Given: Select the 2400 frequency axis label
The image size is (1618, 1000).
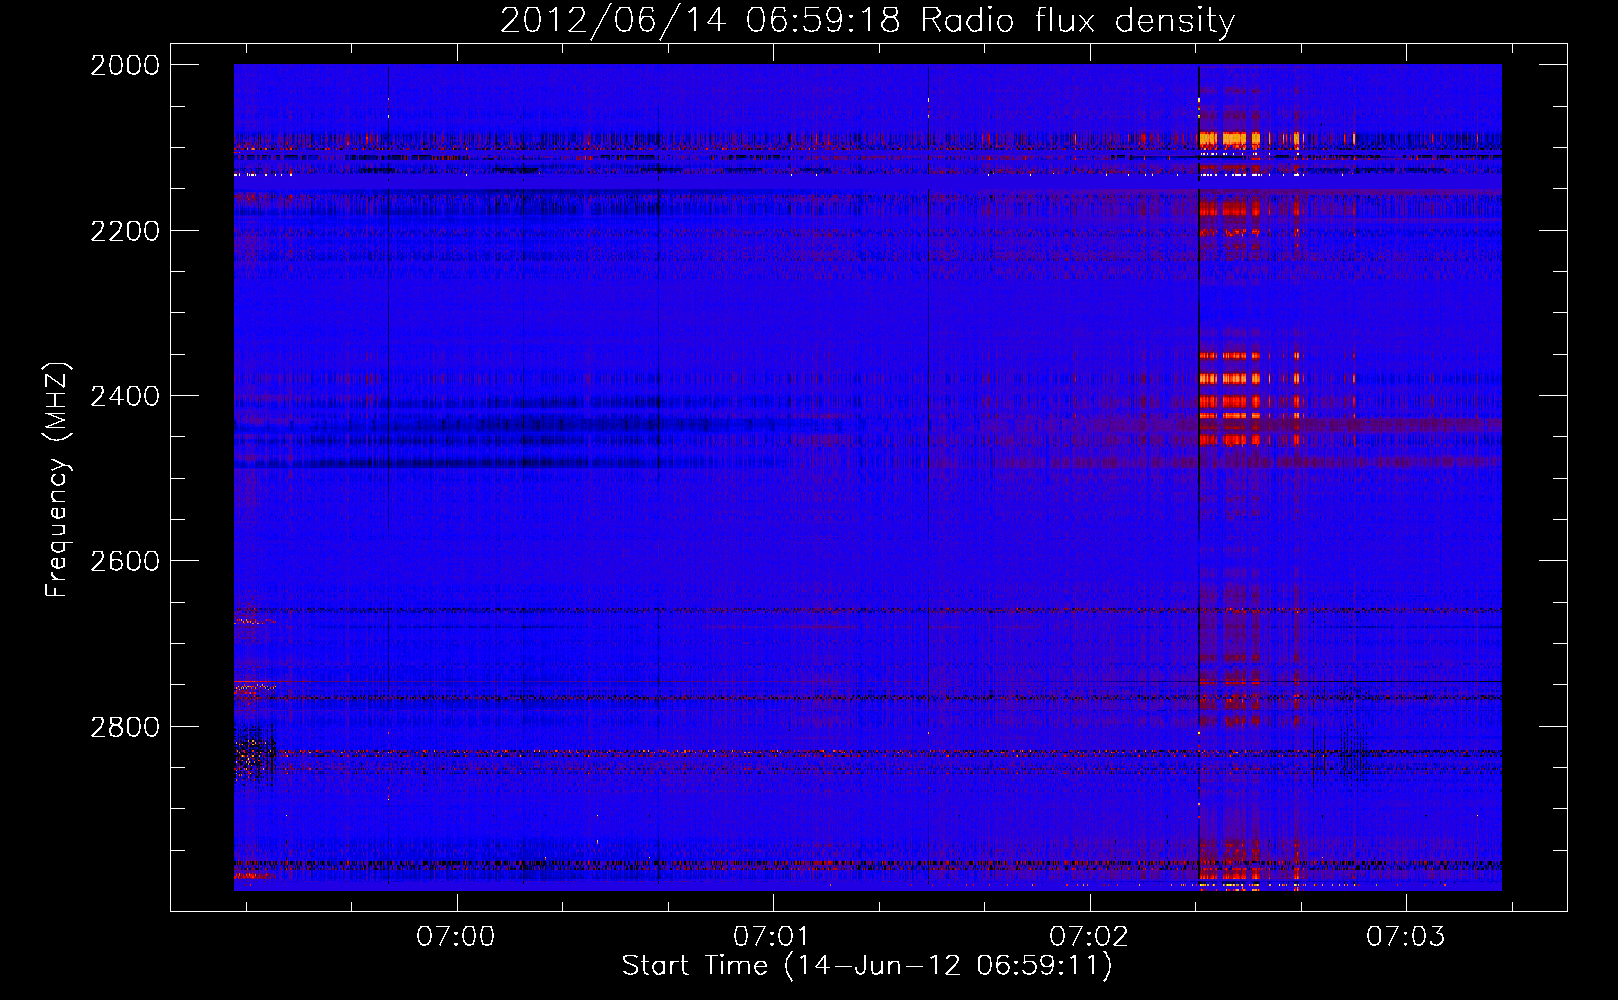Looking at the screenshot, I should 125,396.
